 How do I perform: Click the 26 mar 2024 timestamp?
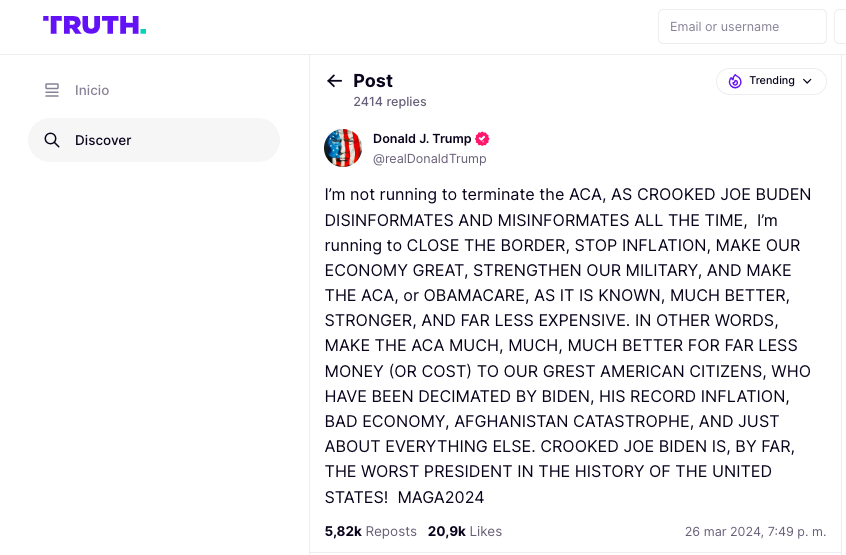click(x=755, y=532)
